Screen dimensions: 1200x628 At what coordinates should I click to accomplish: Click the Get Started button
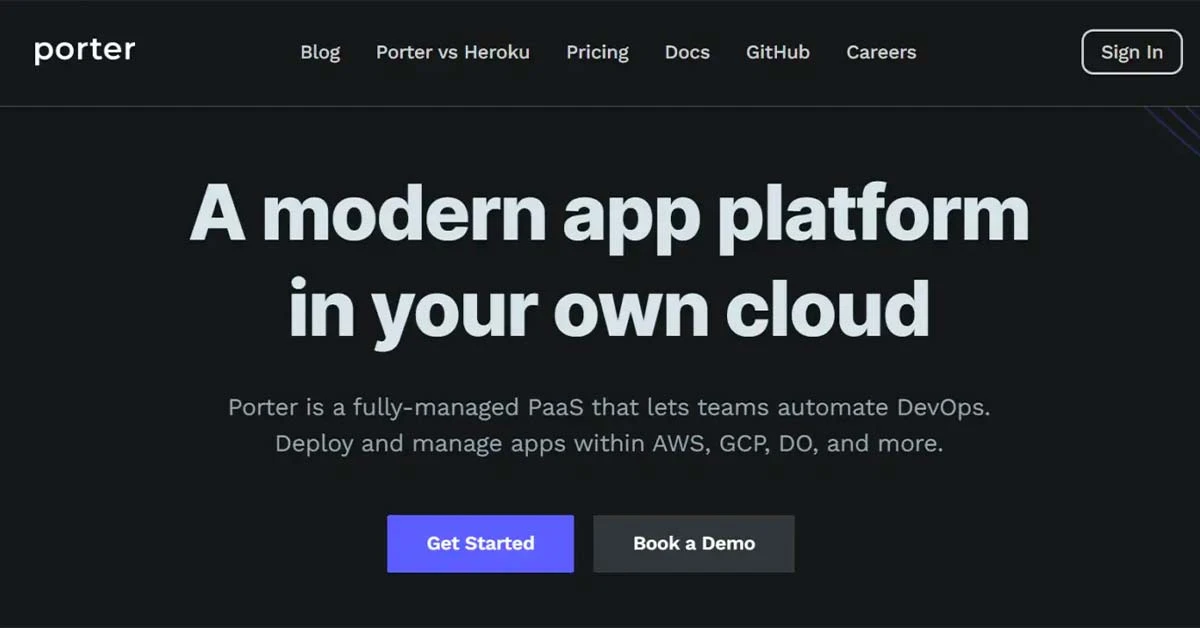[480, 544]
